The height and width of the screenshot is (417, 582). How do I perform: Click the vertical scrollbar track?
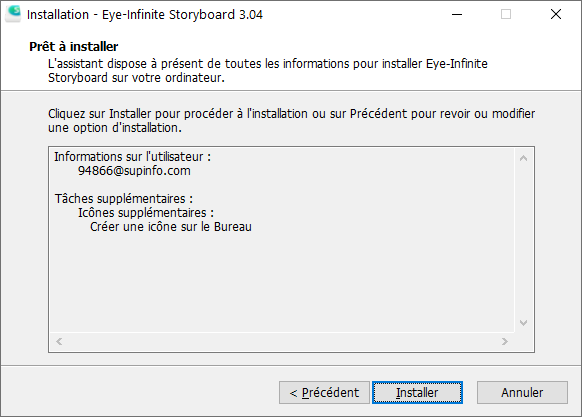point(523,241)
